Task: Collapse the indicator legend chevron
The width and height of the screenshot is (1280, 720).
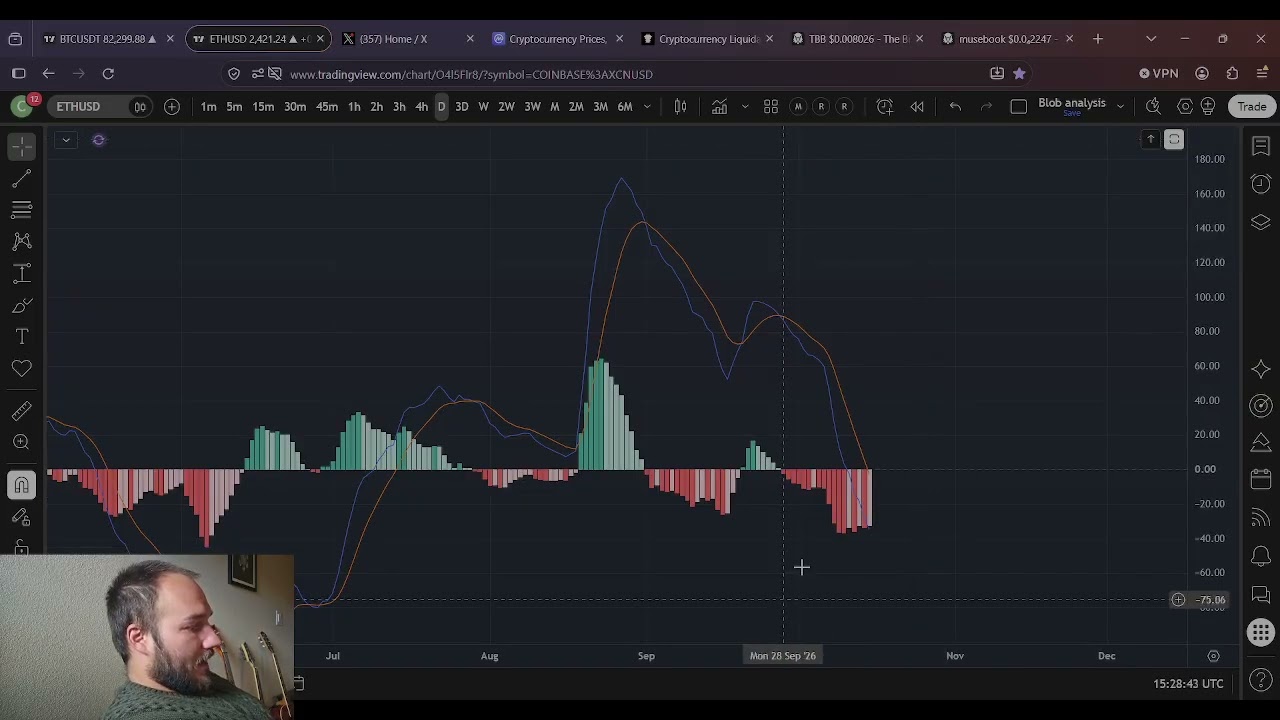Action: click(x=66, y=140)
